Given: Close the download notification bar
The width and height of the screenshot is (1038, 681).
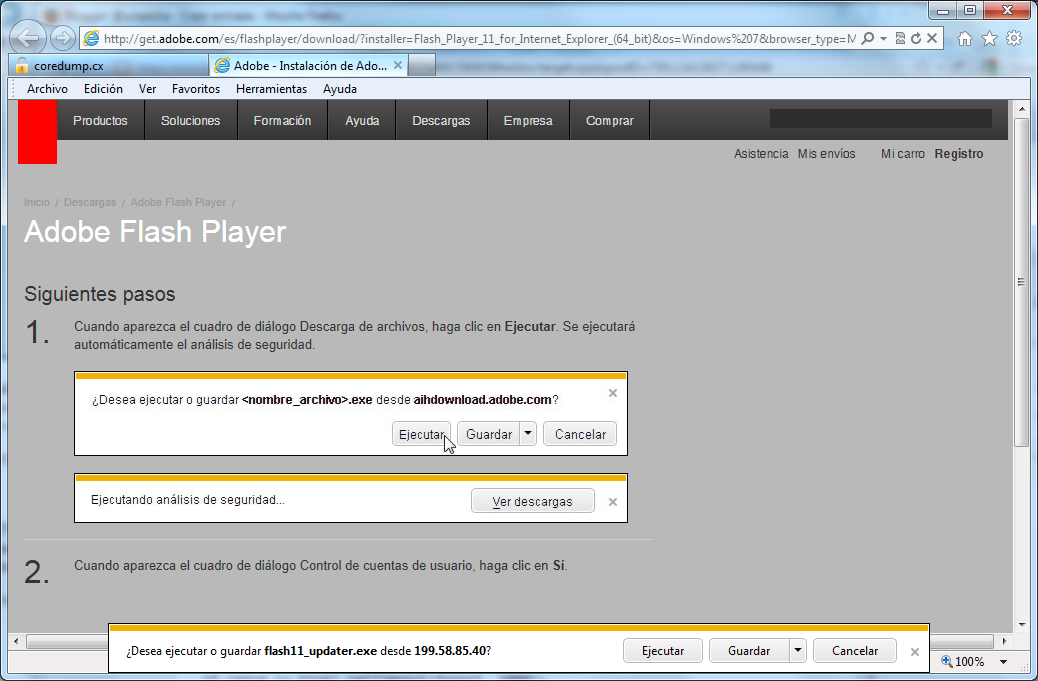Looking at the screenshot, I should coord(914,652).
